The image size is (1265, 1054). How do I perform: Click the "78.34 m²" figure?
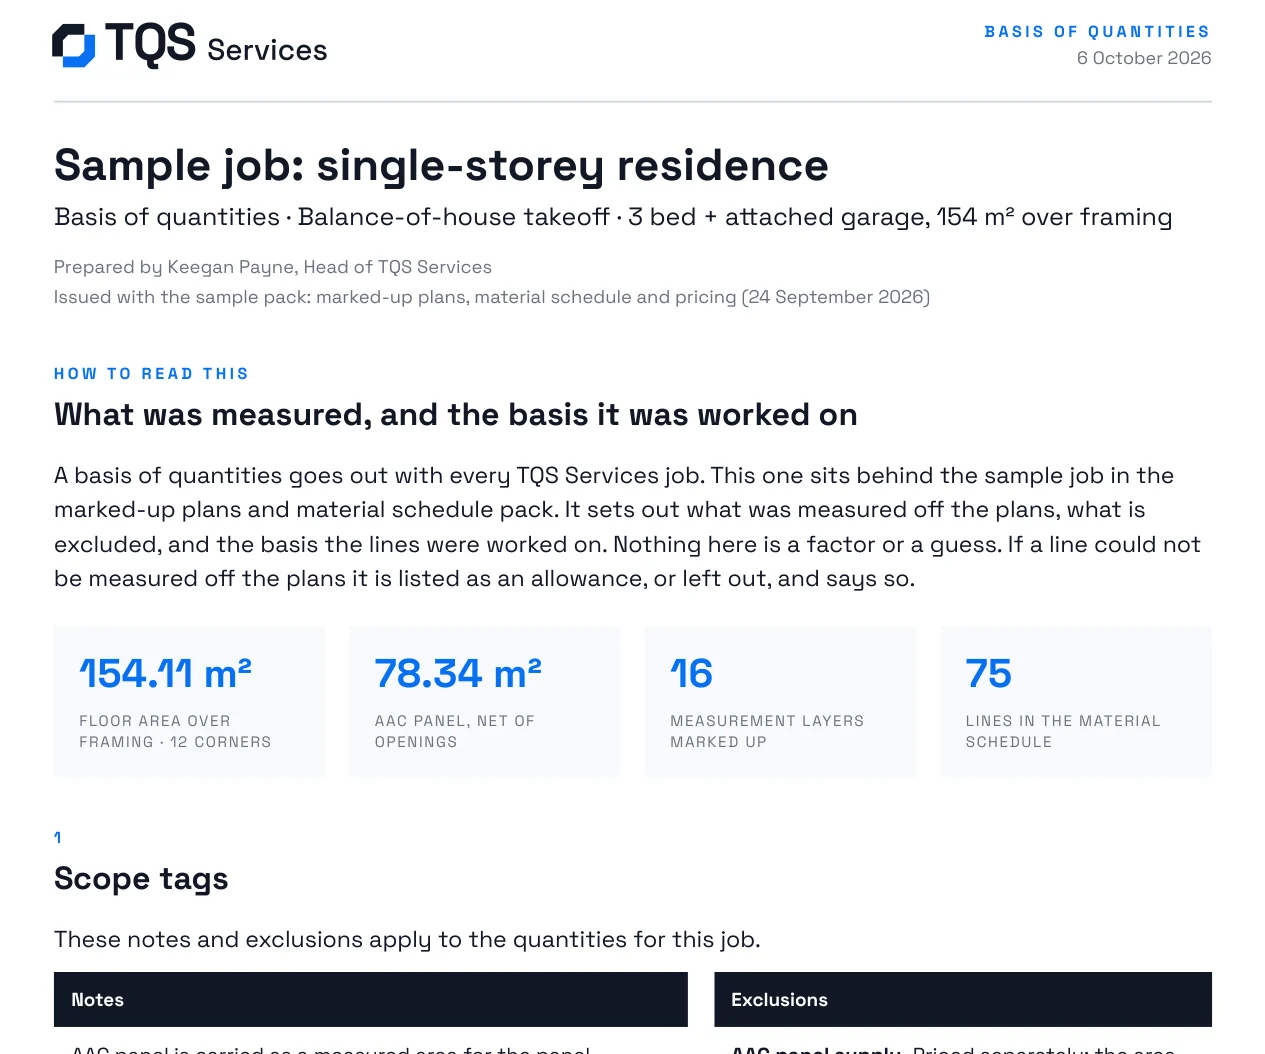458,674
